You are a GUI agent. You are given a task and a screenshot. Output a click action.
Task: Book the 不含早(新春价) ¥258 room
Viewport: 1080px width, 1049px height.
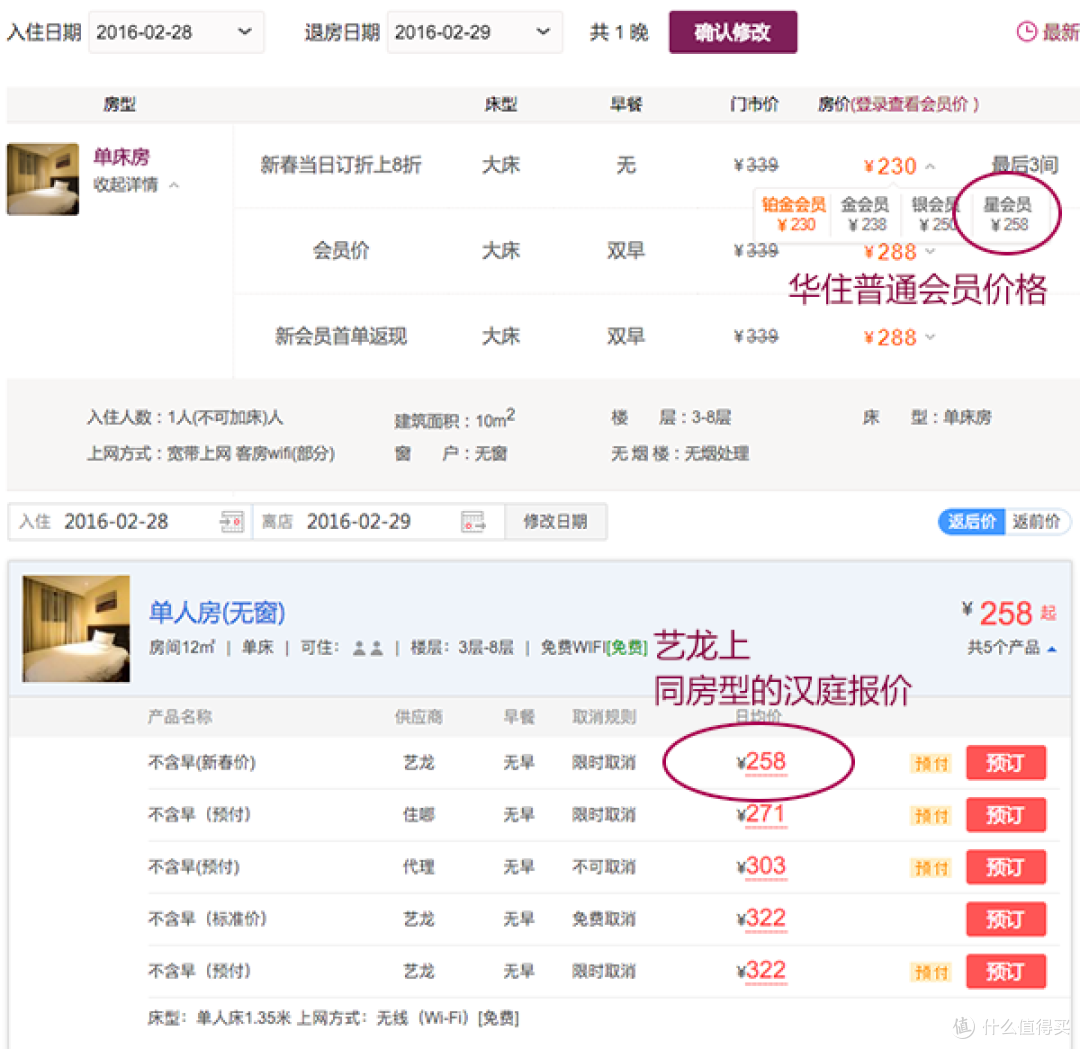tap(1006, 762)
